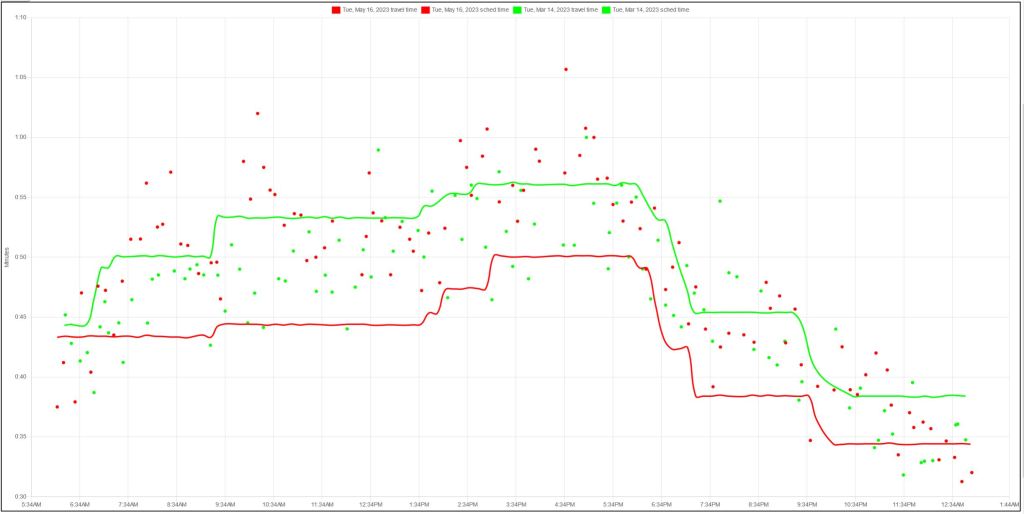Toggle 'Tue, Mar 14, 2023 travel time' legend label
This screenshot has height=514, width=1024.
point(561,9)
